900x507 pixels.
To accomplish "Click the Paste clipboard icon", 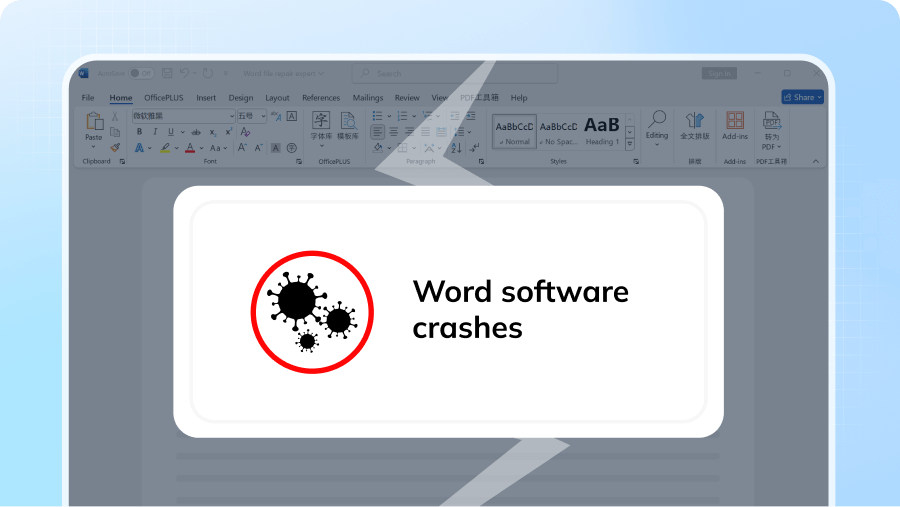I will tap(94, 122).
